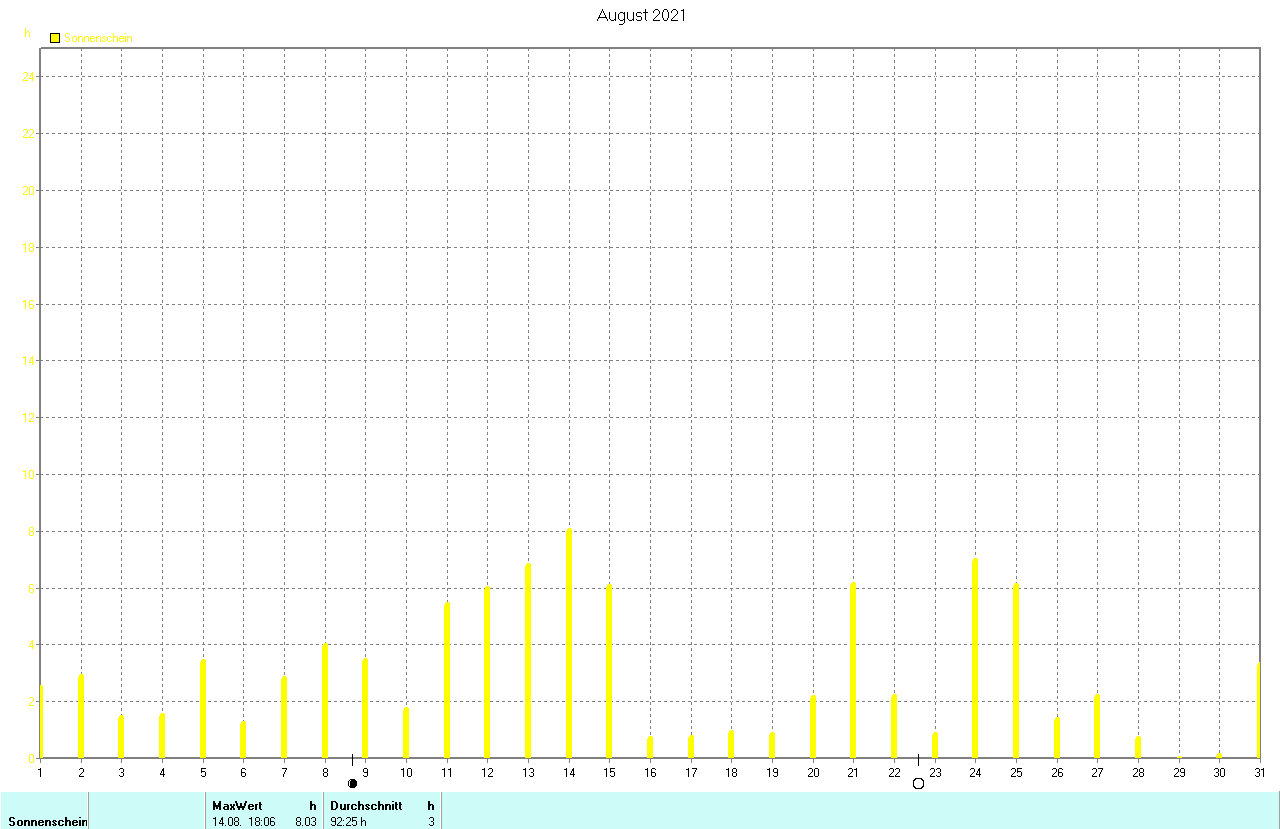Viewport: 1280px width, 829px height.
Task: Select the bar for day 22
Action: point(894,726)
